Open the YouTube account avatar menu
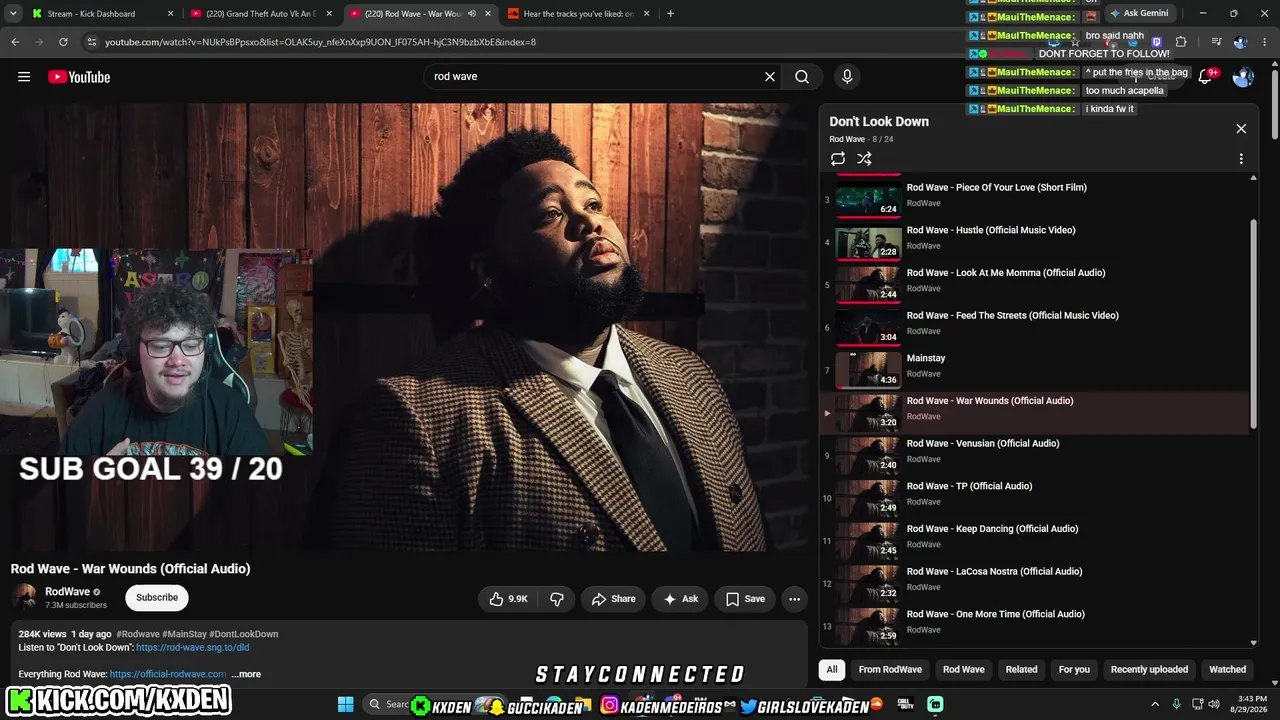The image size is (1280, 720). click(1243, 77)
